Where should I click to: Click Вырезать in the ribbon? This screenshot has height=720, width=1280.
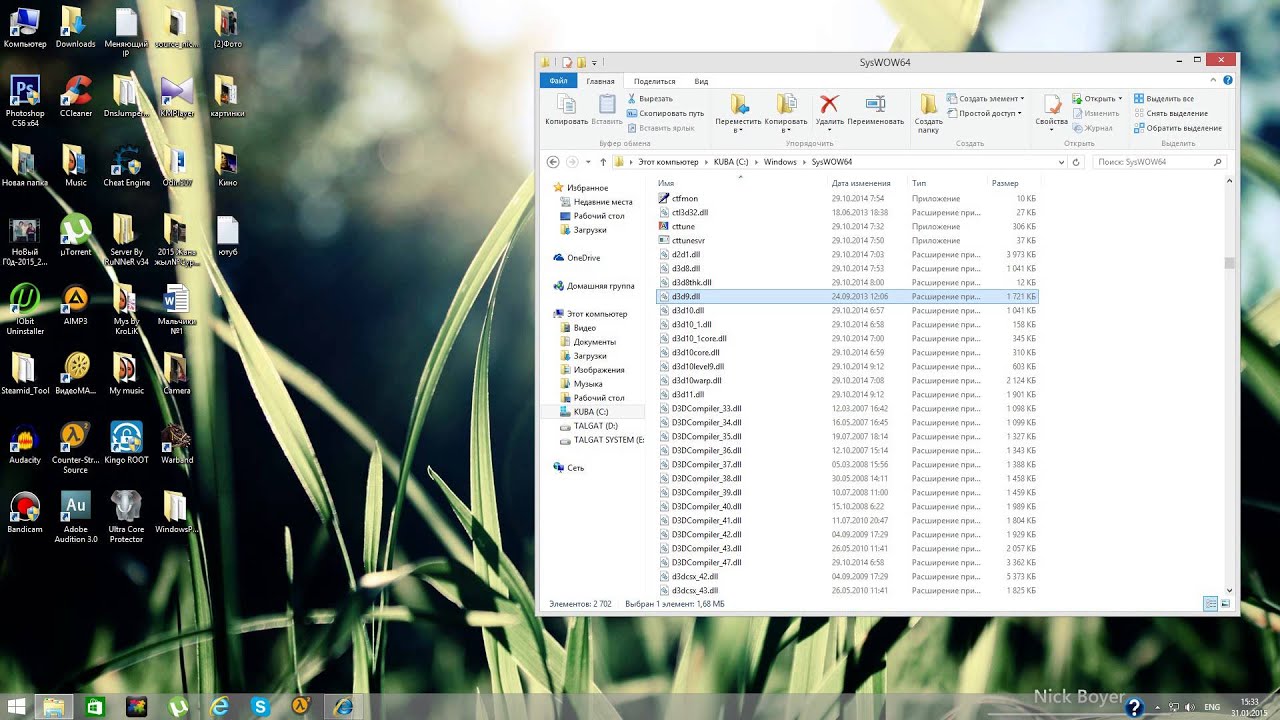tap(650, 99)
